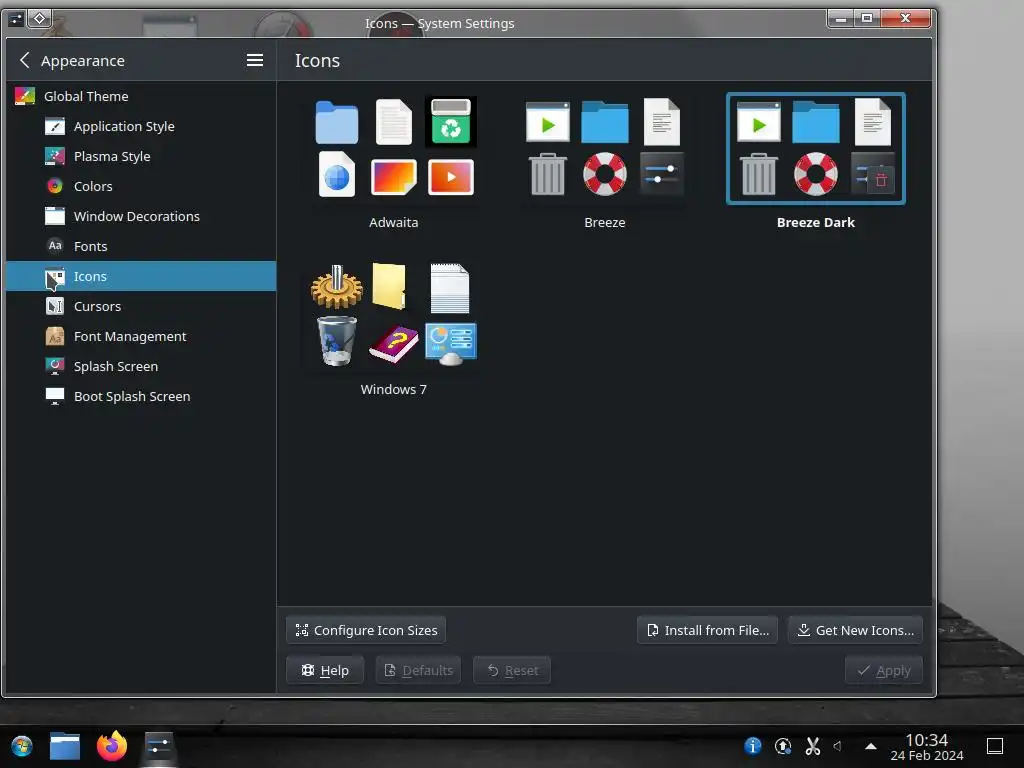Click the blue info tray icon
The width and height of the screenshot is (1024, 768).
(753, 746)
